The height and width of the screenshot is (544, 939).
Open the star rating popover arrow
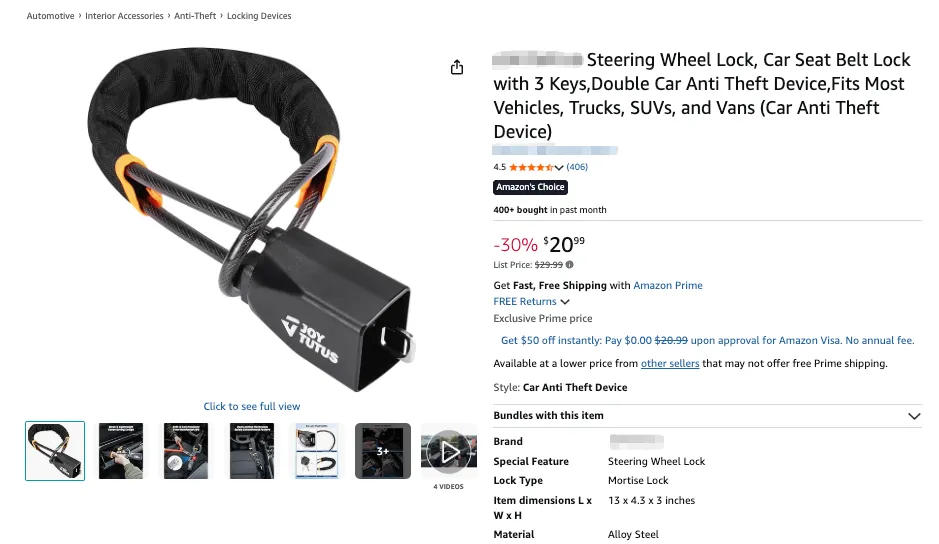(559, 168)
